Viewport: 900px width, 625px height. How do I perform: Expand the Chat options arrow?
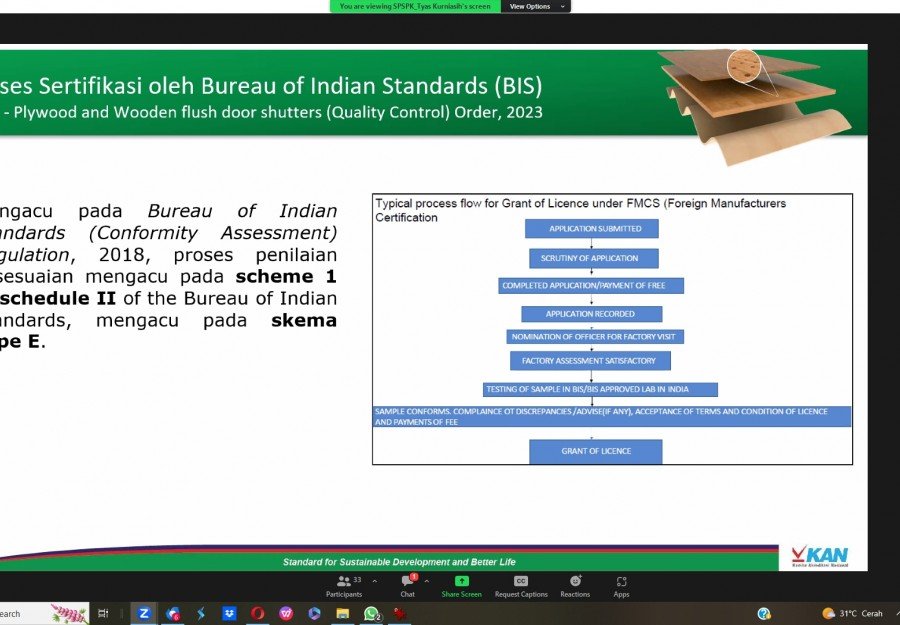tap(426, 581)
